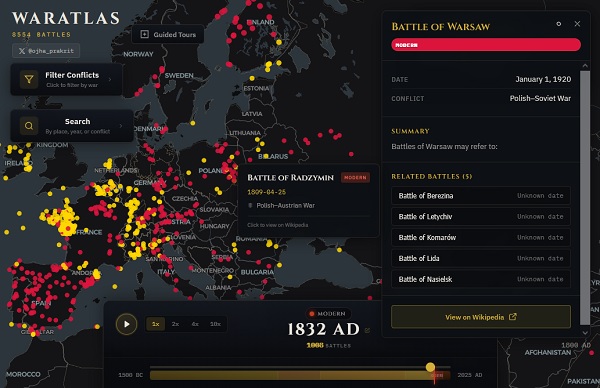Click the MODERN badge on Radzymin tooltip
The image size is (600, 388).
coord(355,178)
